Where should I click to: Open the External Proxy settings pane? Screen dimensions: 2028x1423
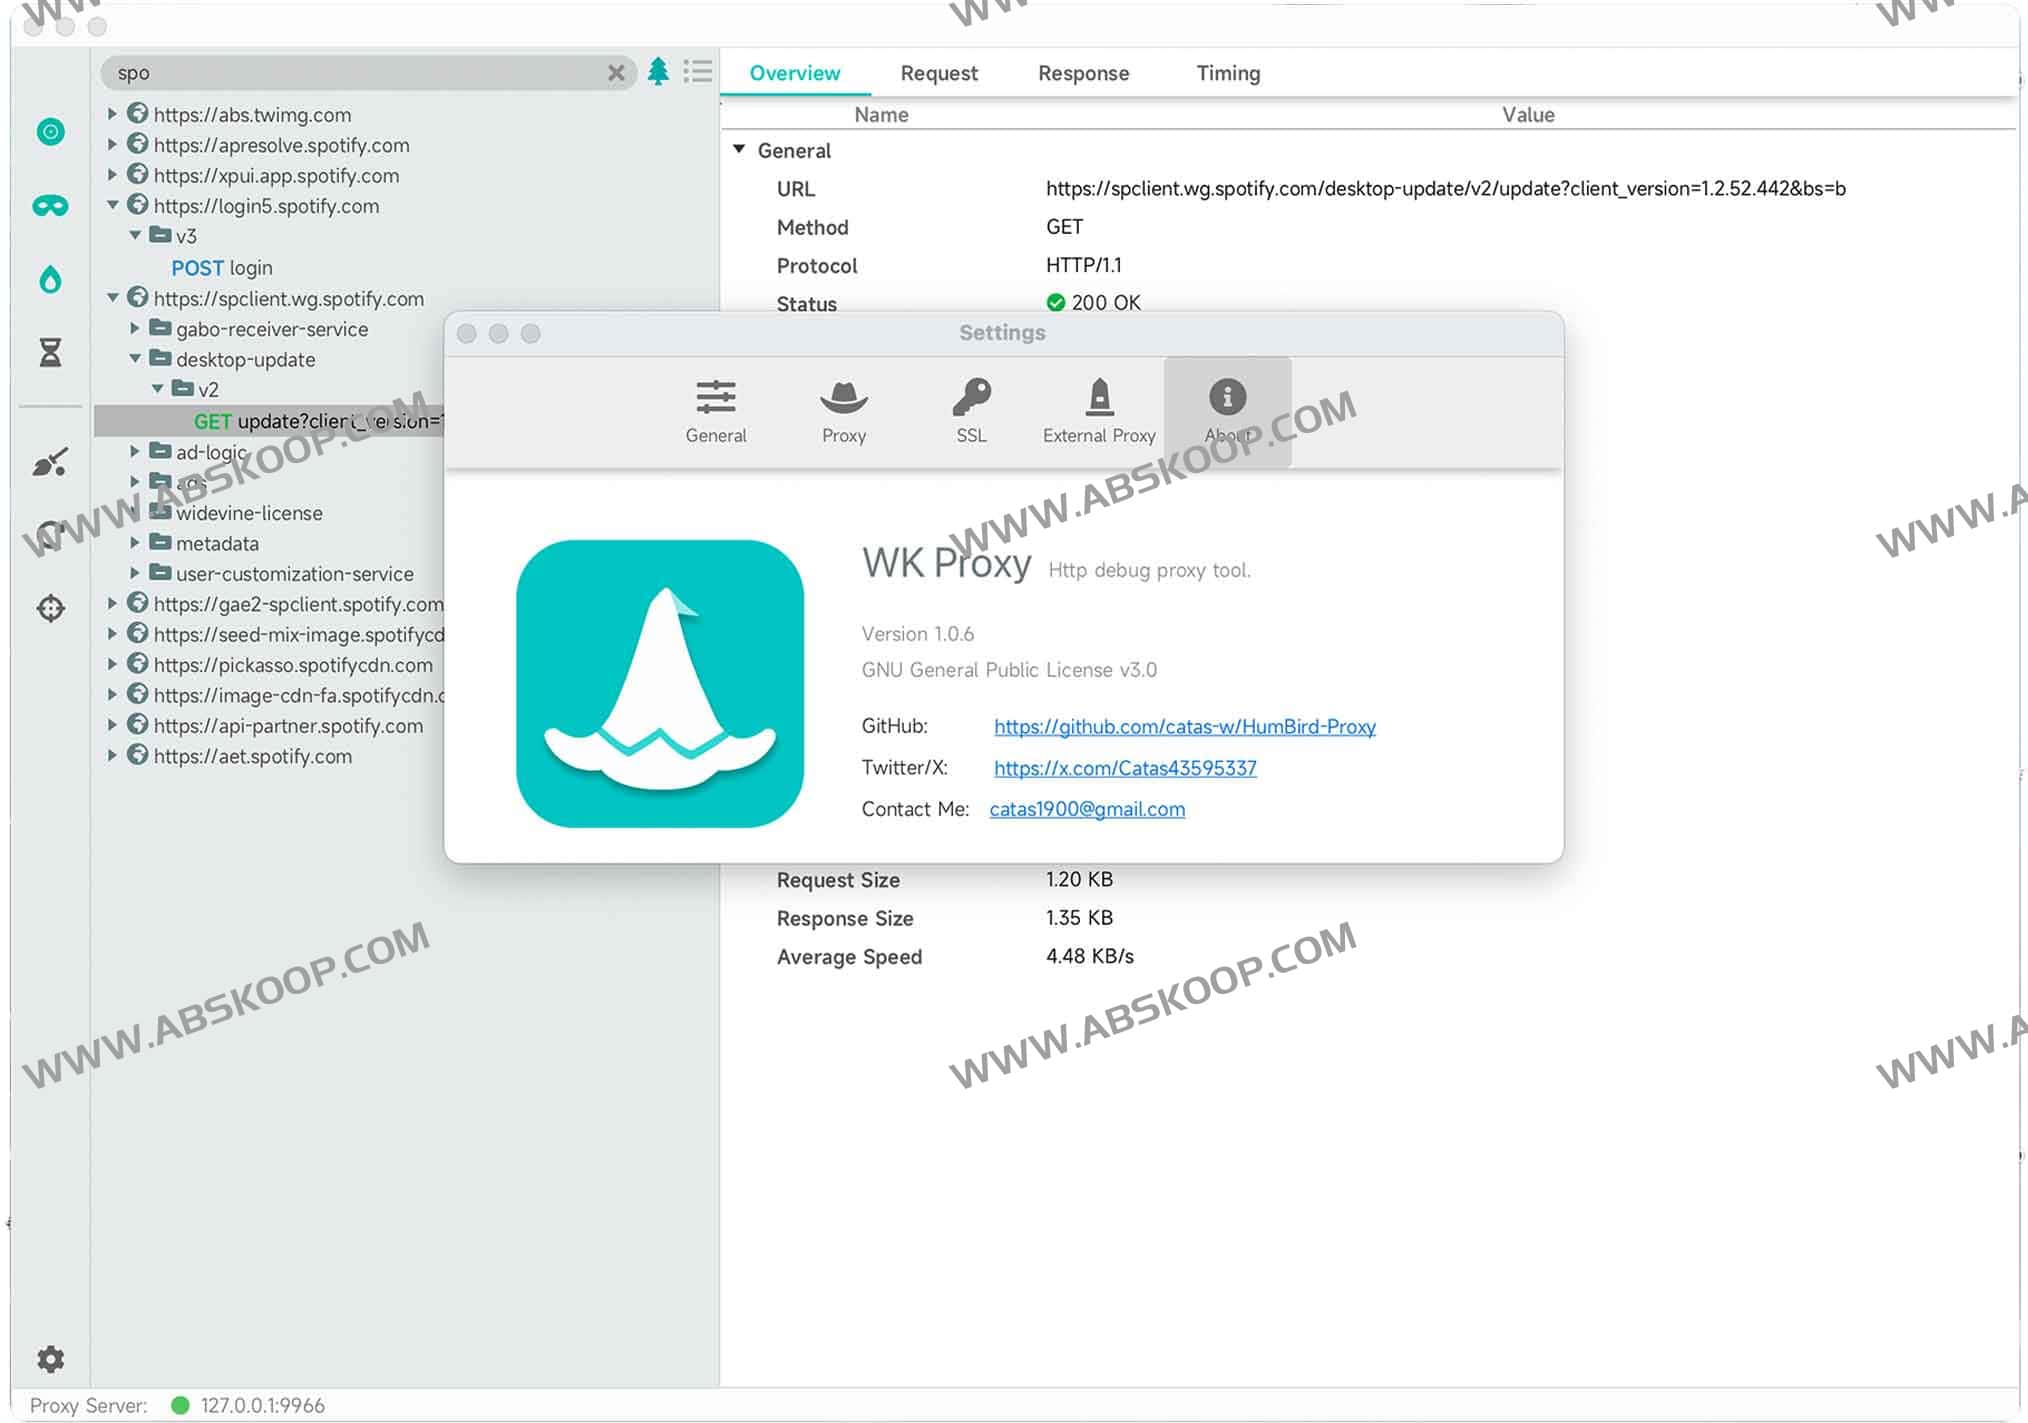pyautogui.click(x=1098, y=411)
